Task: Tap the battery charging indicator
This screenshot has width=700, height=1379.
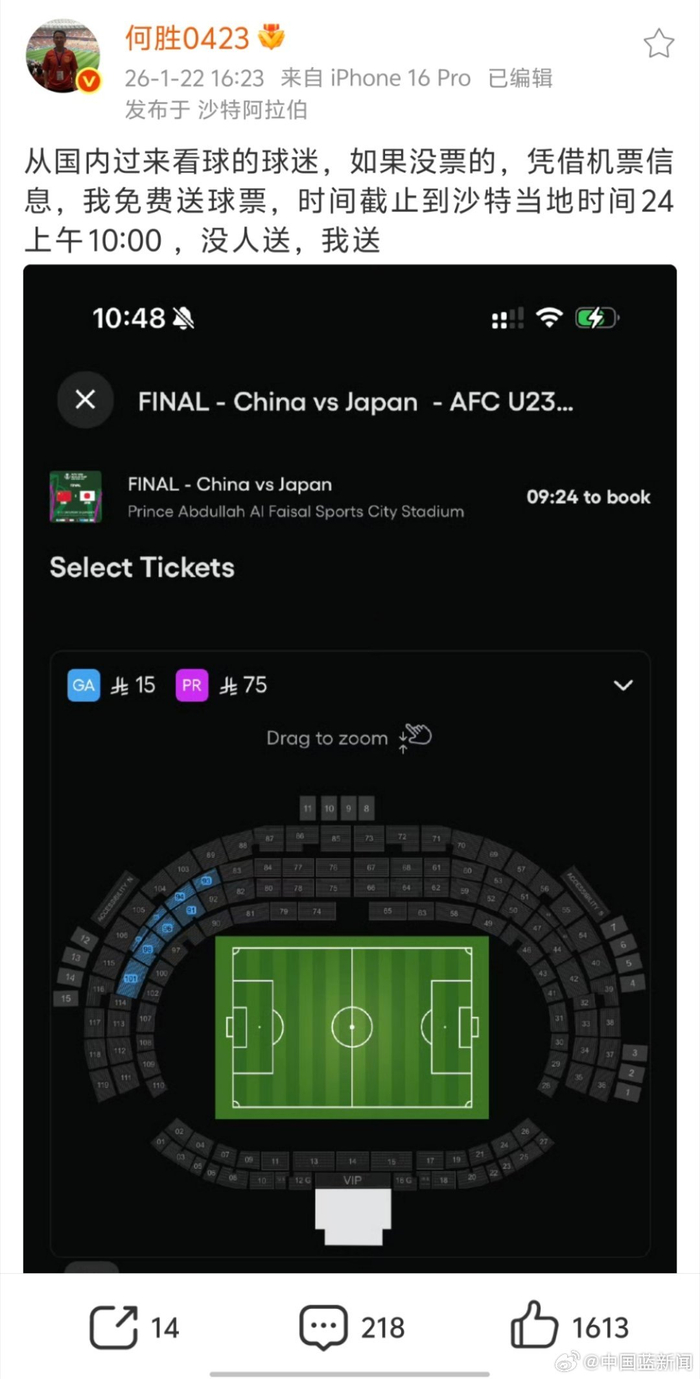Action: point(596,318)
